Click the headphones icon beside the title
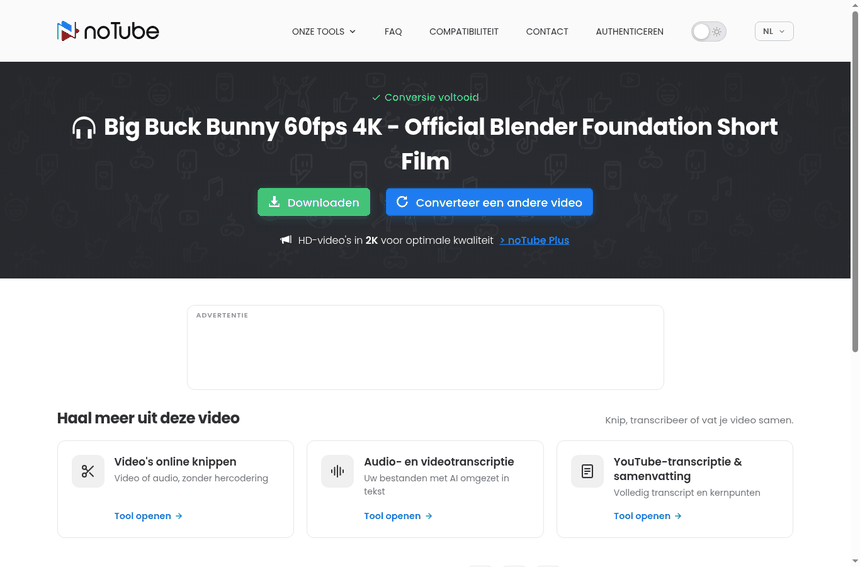Viewport: 860px width, 567px height. tap(84, 128)
